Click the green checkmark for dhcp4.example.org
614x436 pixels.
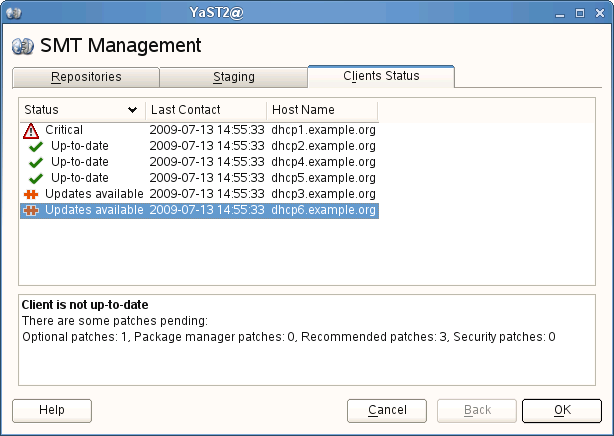37,162
